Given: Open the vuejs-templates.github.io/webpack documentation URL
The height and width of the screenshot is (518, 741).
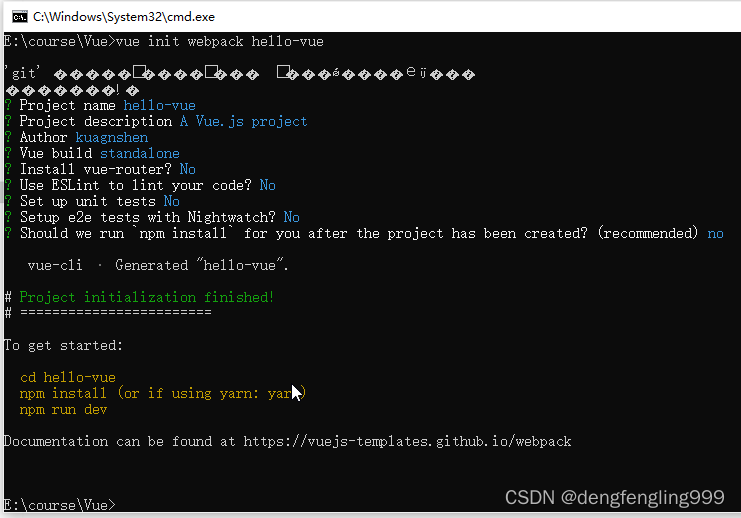Looking at the screenshot, I should coord(407,441).
